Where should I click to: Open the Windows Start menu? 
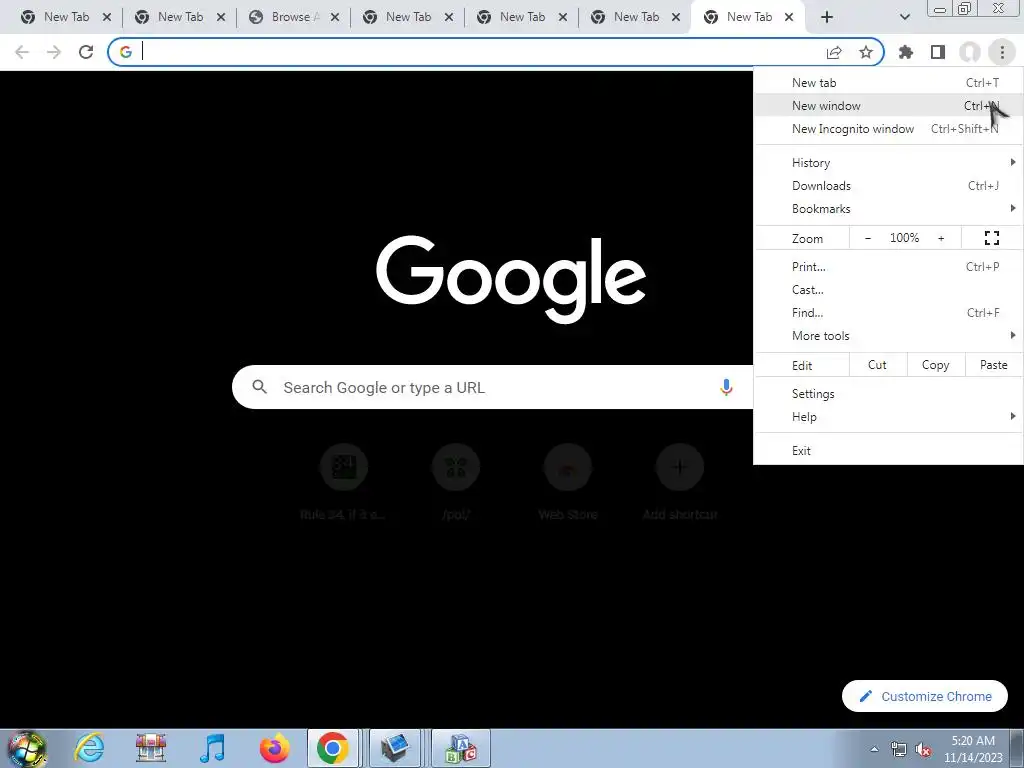pos(26,749)
